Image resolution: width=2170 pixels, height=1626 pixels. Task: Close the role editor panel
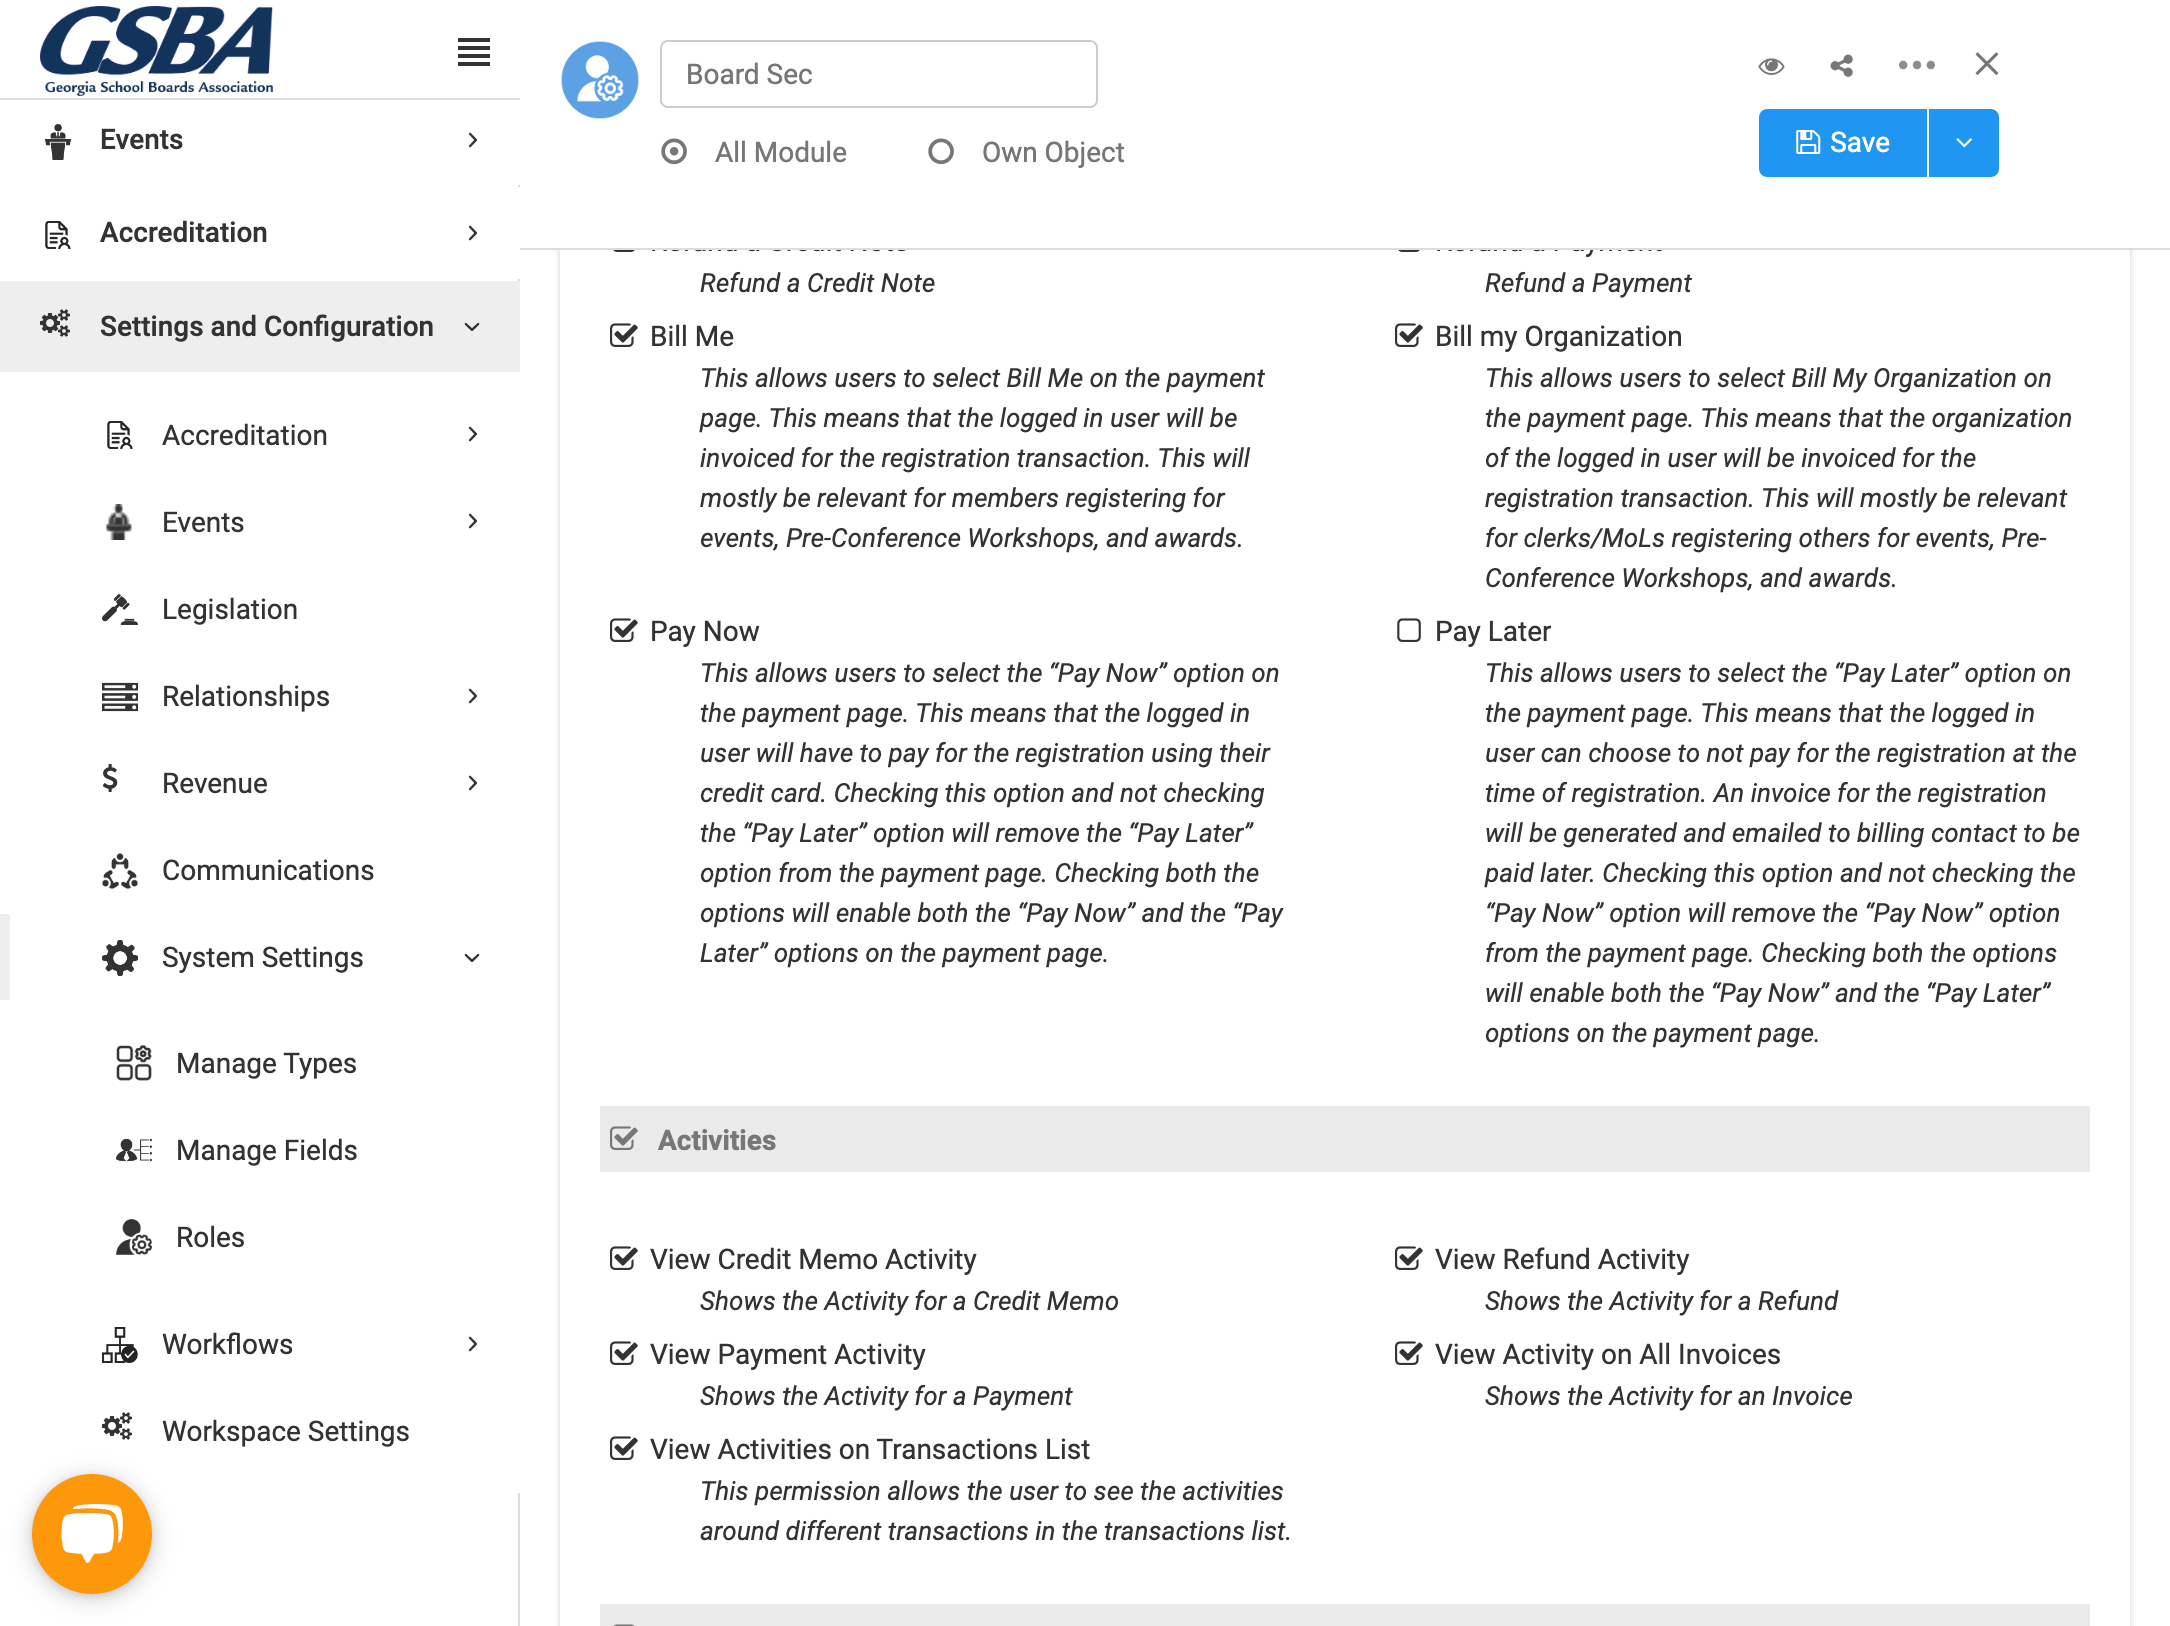click(x=1987, y=64)
